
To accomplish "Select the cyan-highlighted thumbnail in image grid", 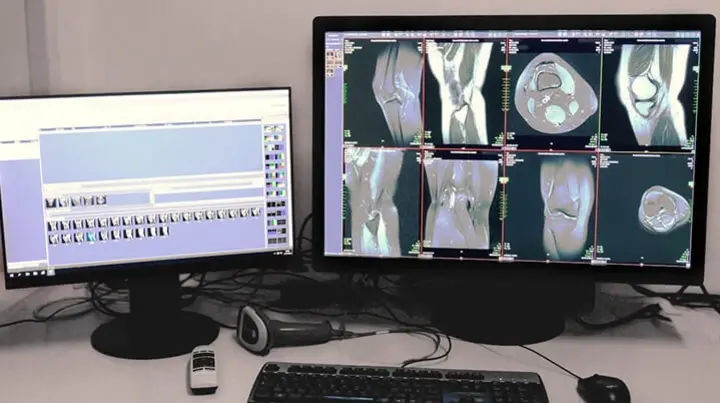I will 90,236.
